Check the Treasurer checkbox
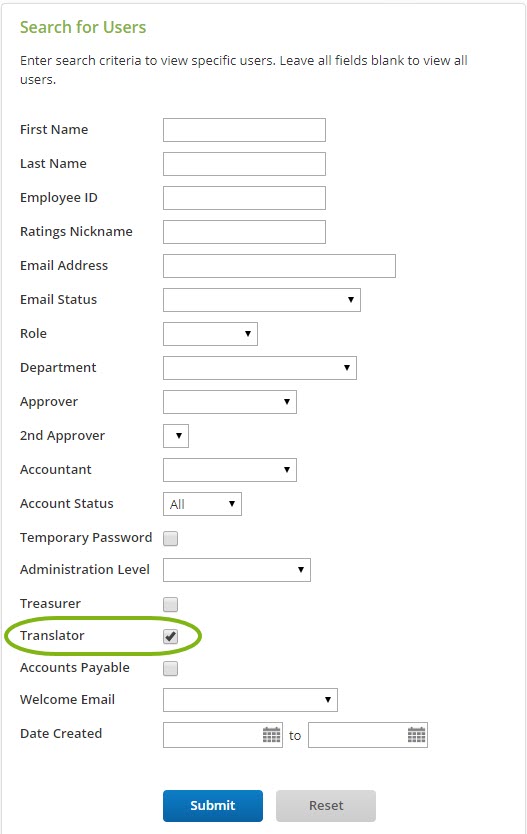This screenshot has width=527, height=834. pos(171,604)
